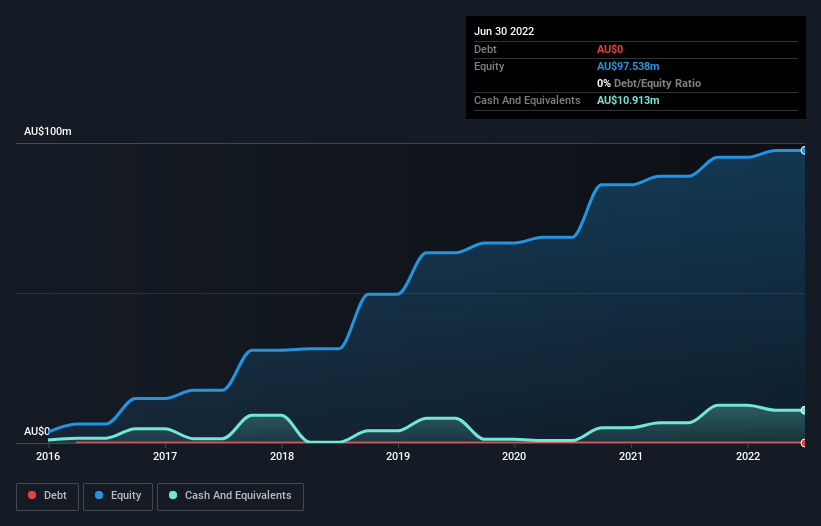Image resolution: width=821 pixels, height=526 pixels.
Task: Toggle the Equity series legend button
Action: tap(118, 496)
